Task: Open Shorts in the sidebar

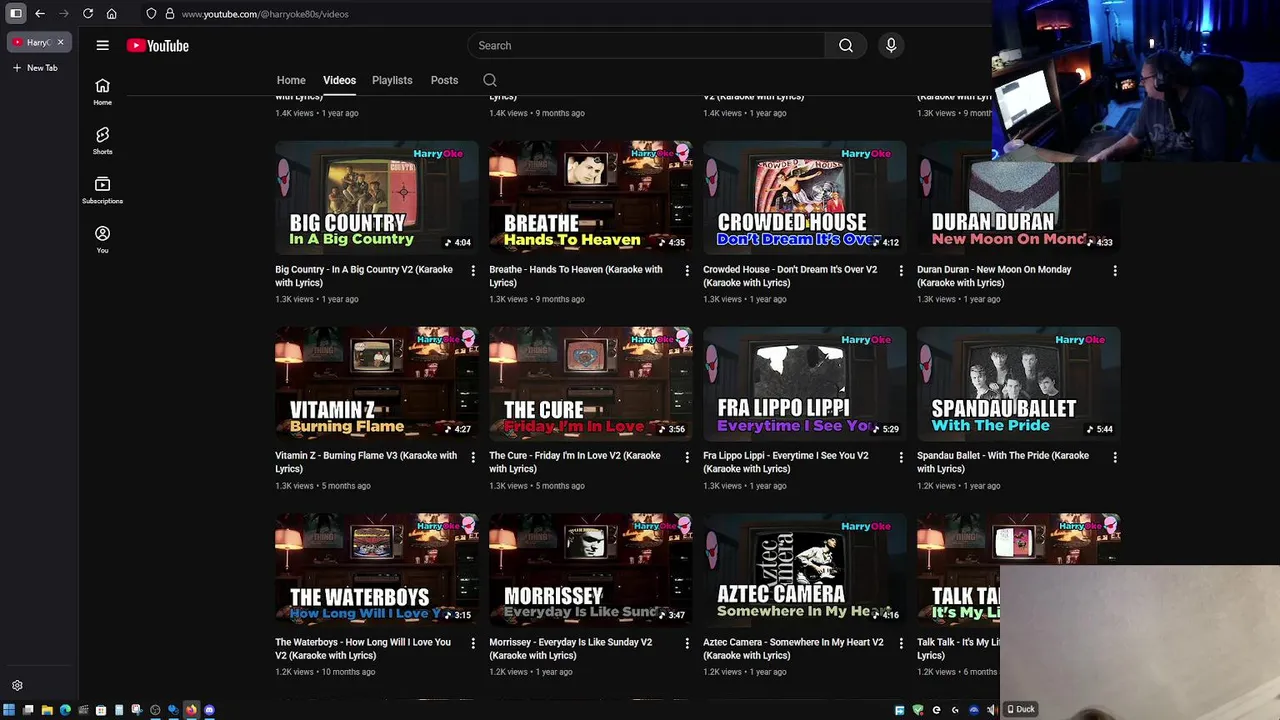Action: click(102, 140)
